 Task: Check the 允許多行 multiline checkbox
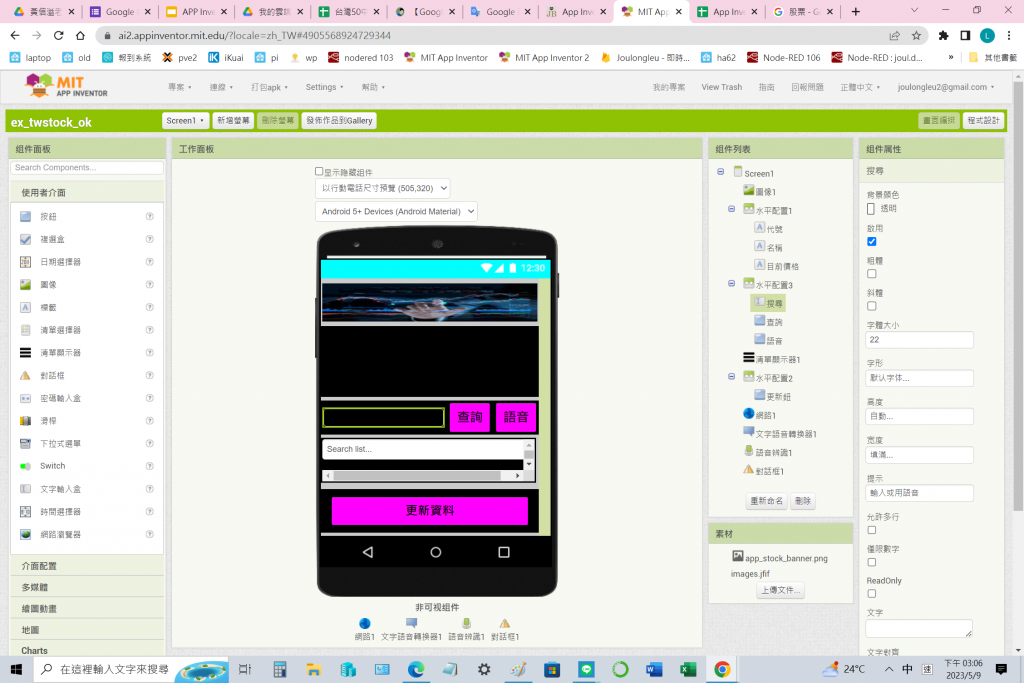[x=872, y=530]
